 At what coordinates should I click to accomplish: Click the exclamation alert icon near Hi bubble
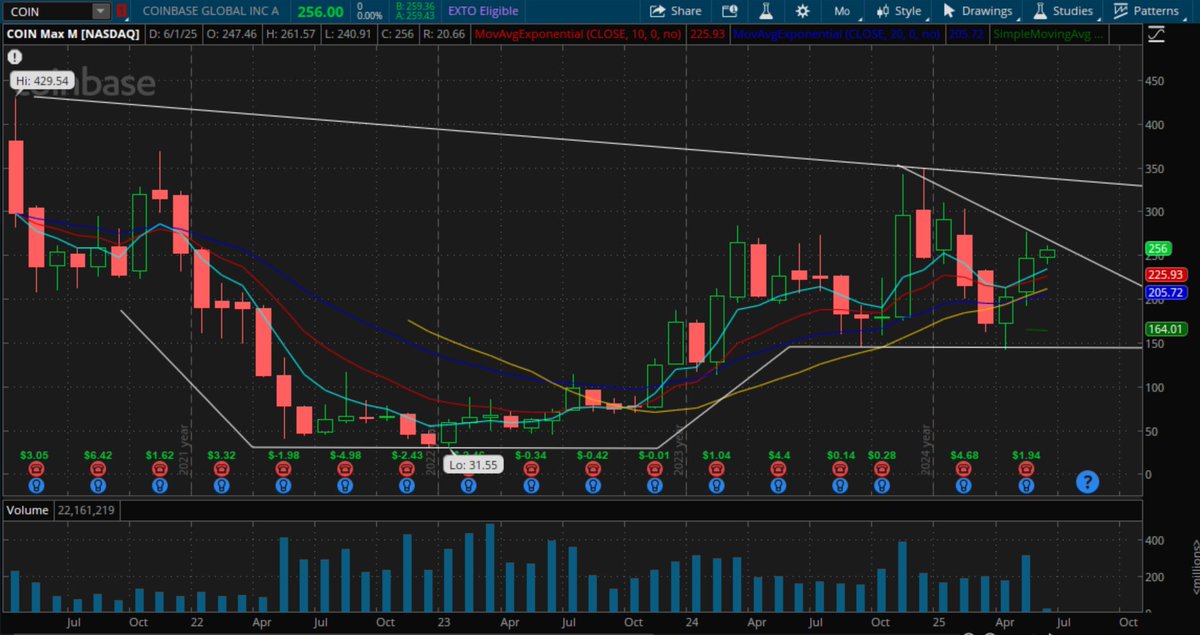[16, 59]
